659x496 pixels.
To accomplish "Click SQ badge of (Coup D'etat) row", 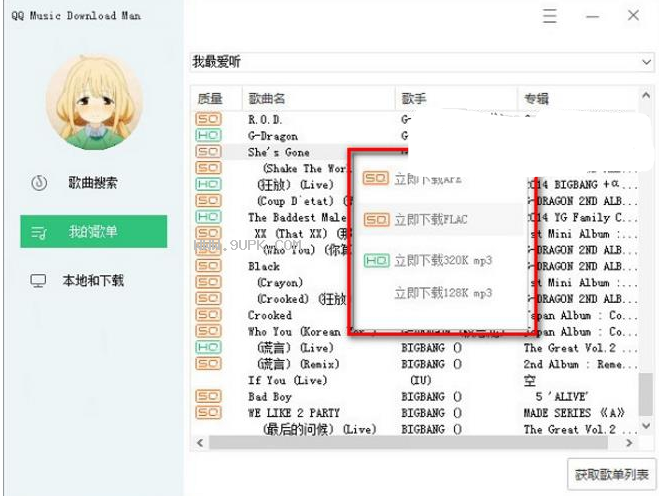I will [x=208, y=201].
